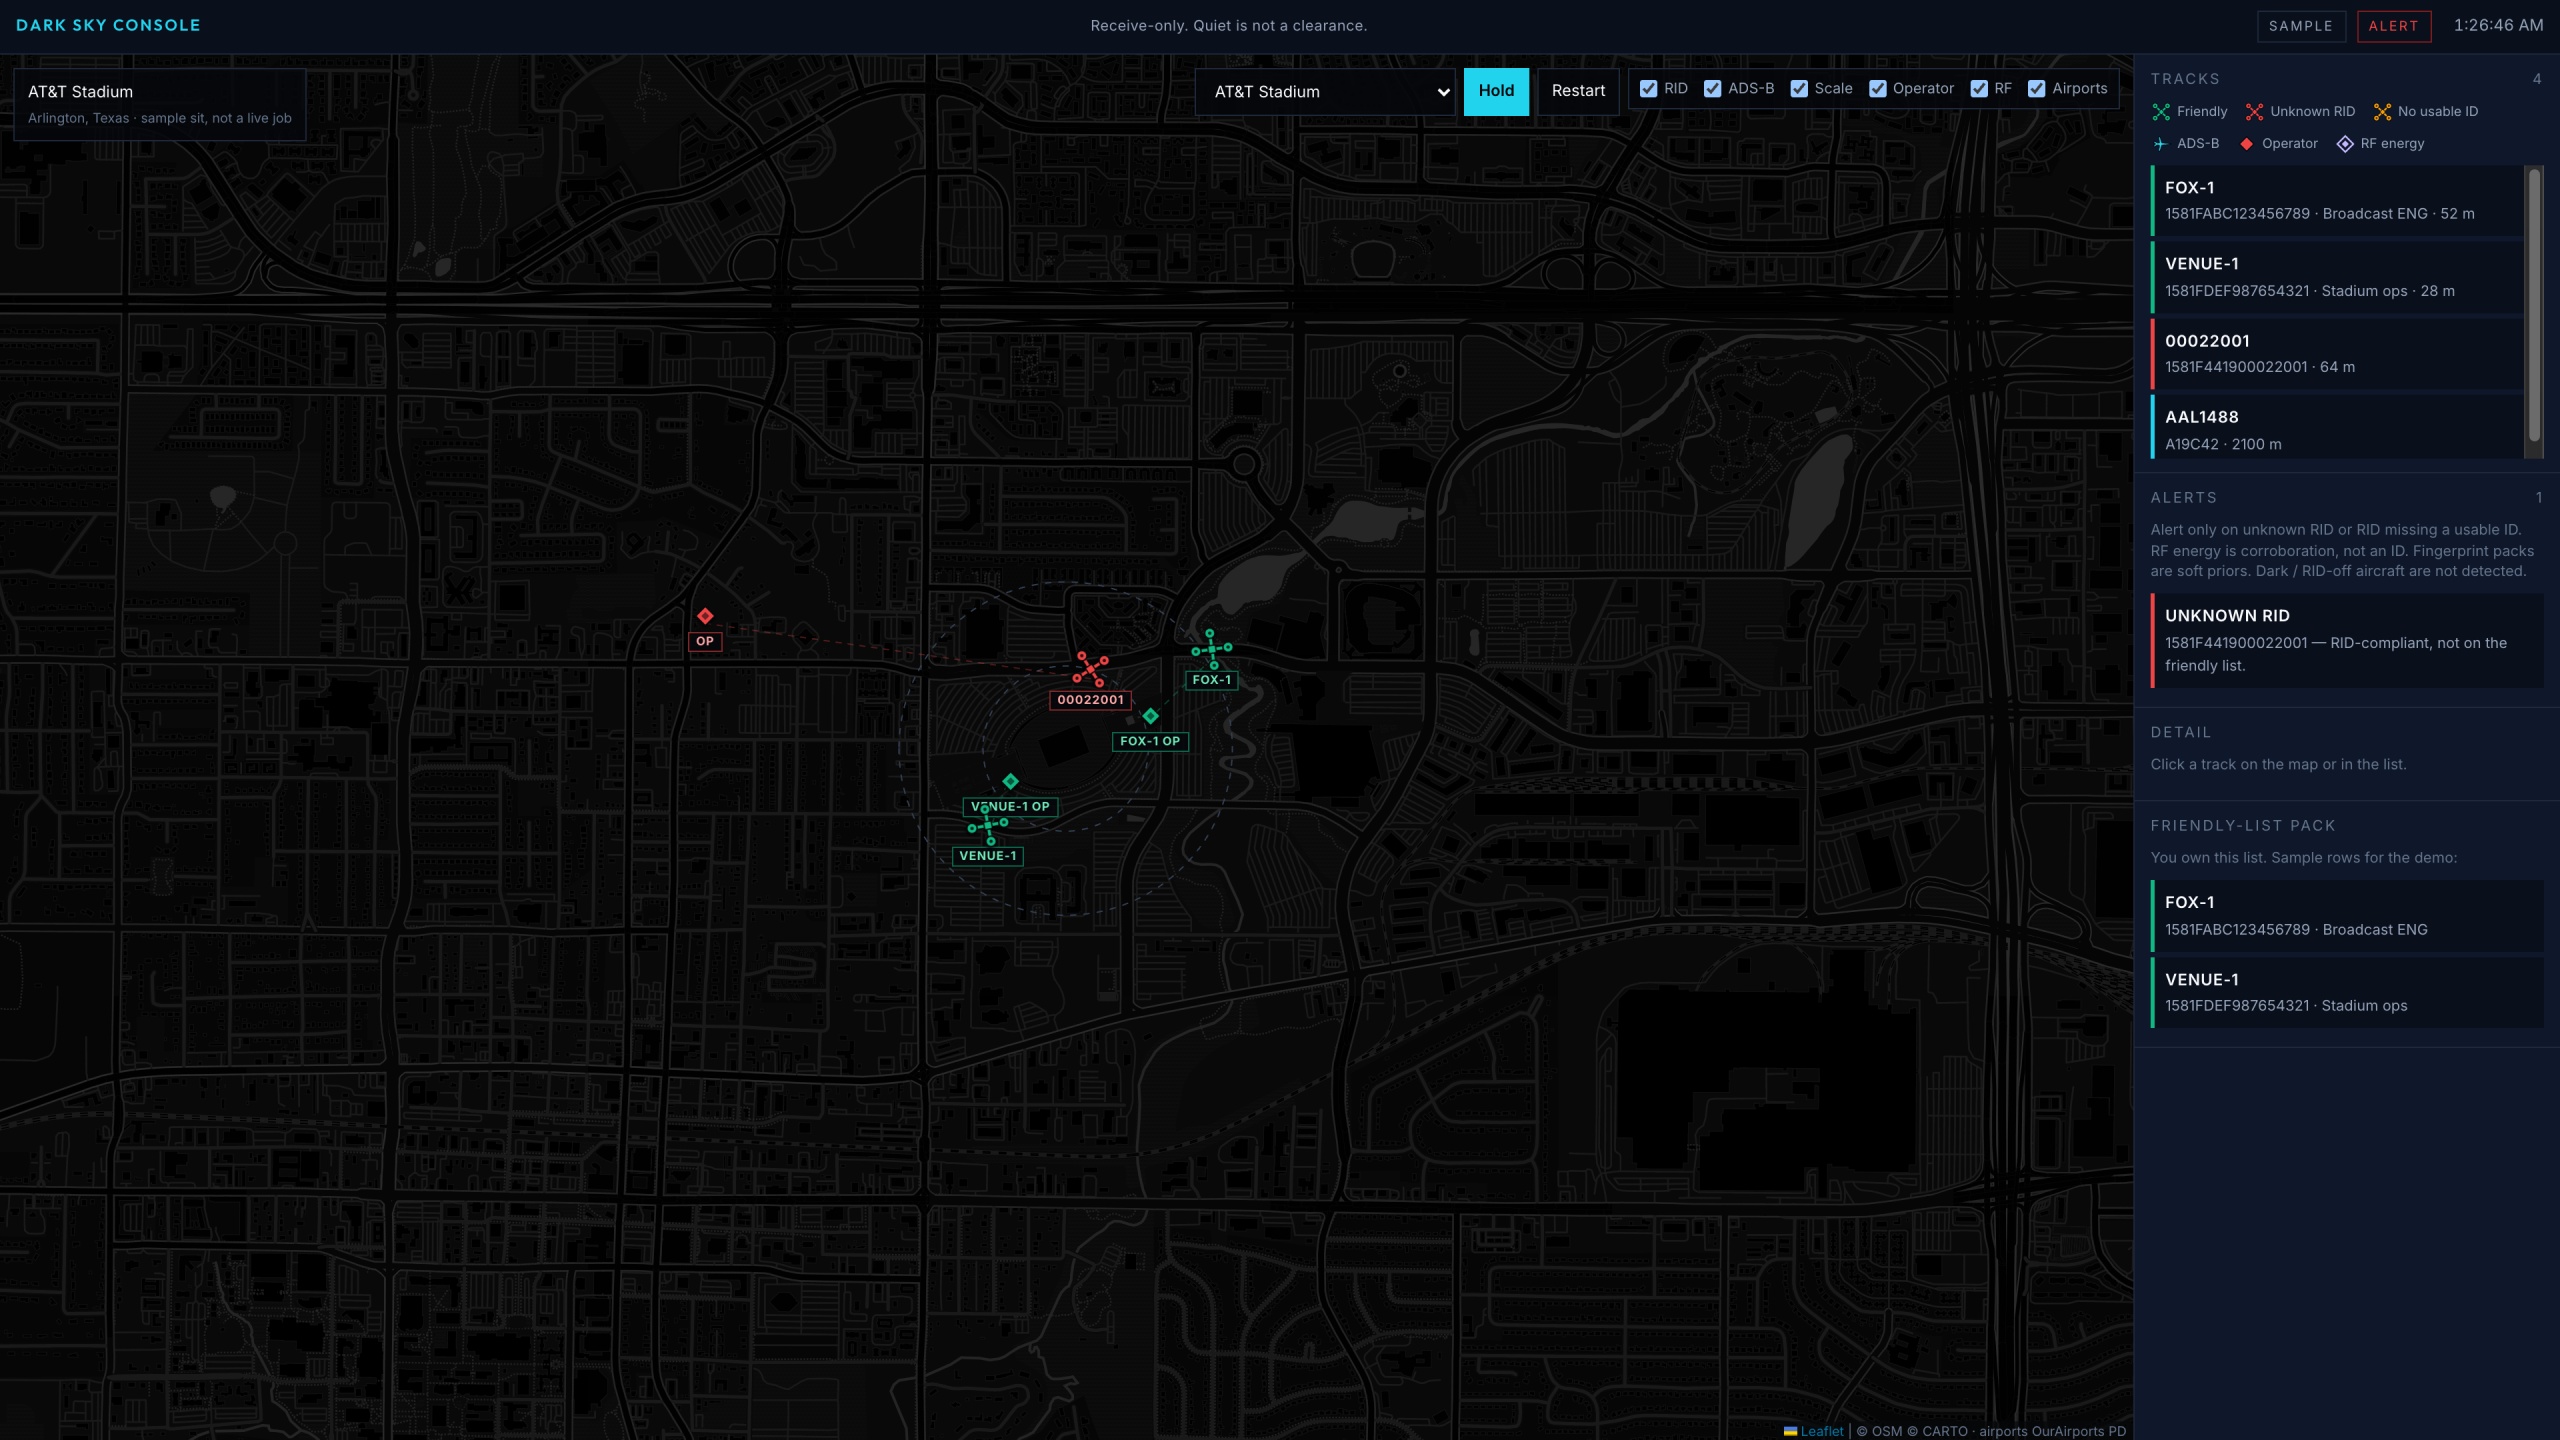The image size is (2560, 1440).
Task: Click the 00022001 map label
Action: pyautogui.click(x=1090, y=700)
